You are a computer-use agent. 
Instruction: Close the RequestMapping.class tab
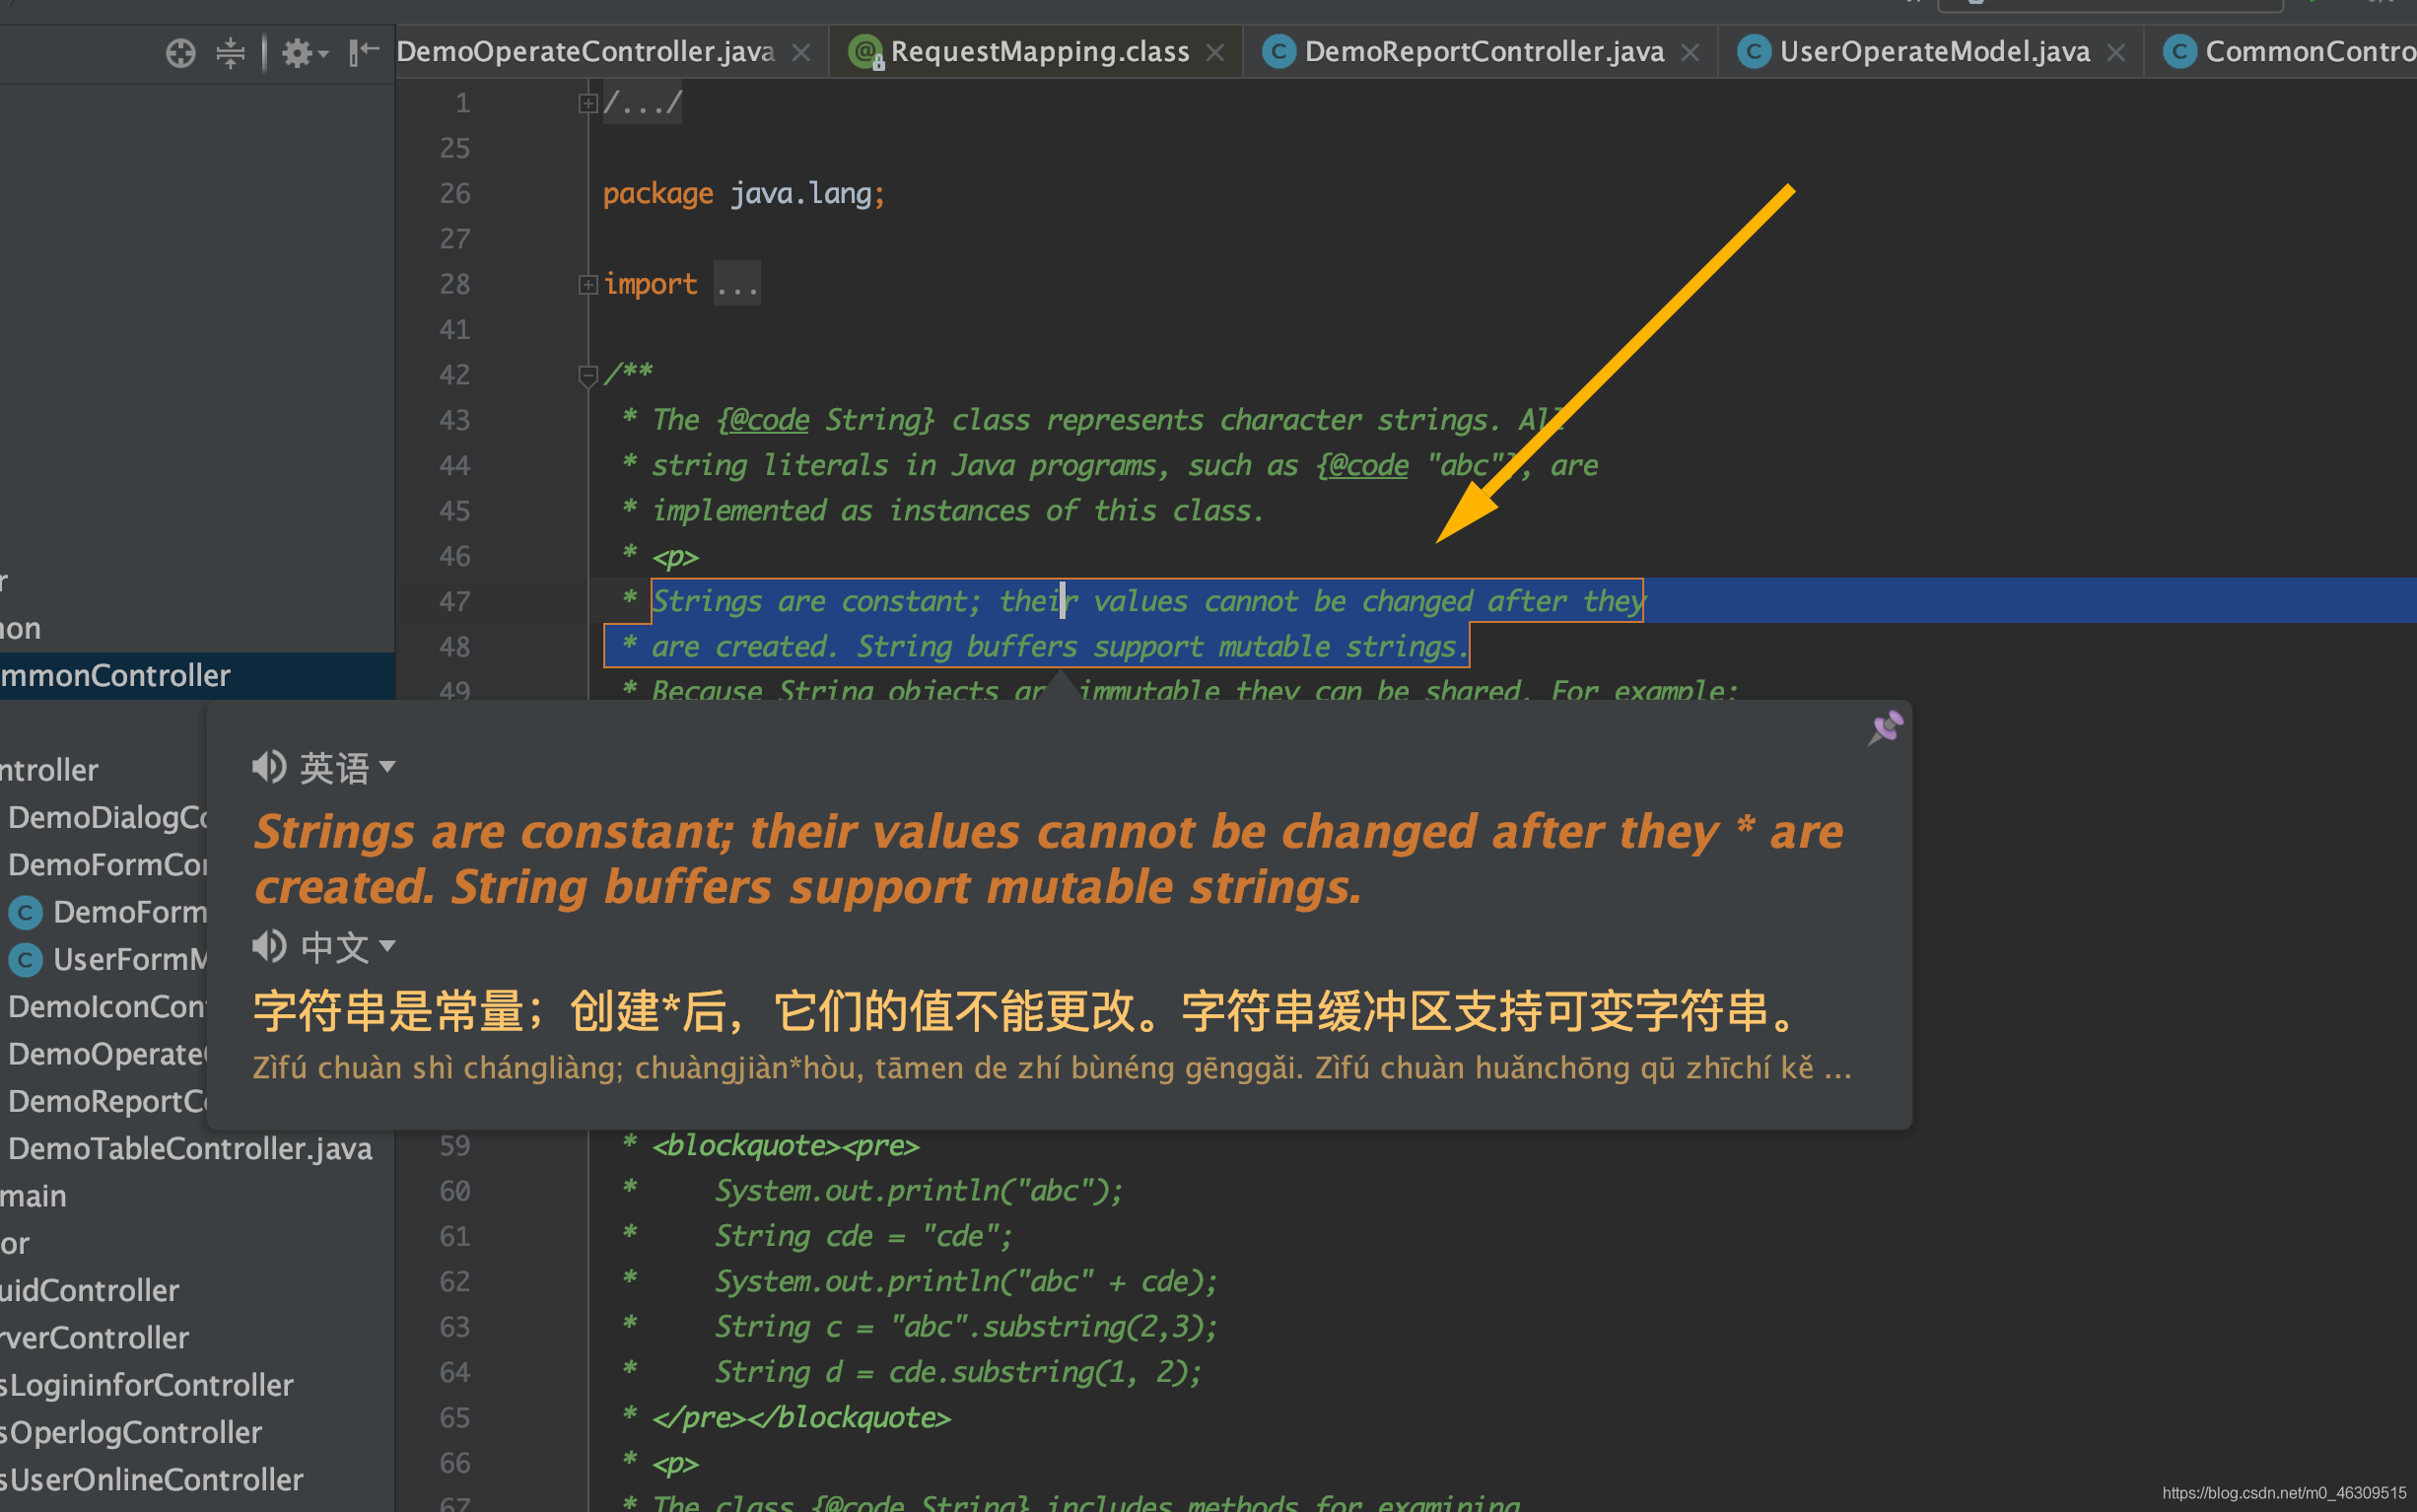coord(1215,52)
